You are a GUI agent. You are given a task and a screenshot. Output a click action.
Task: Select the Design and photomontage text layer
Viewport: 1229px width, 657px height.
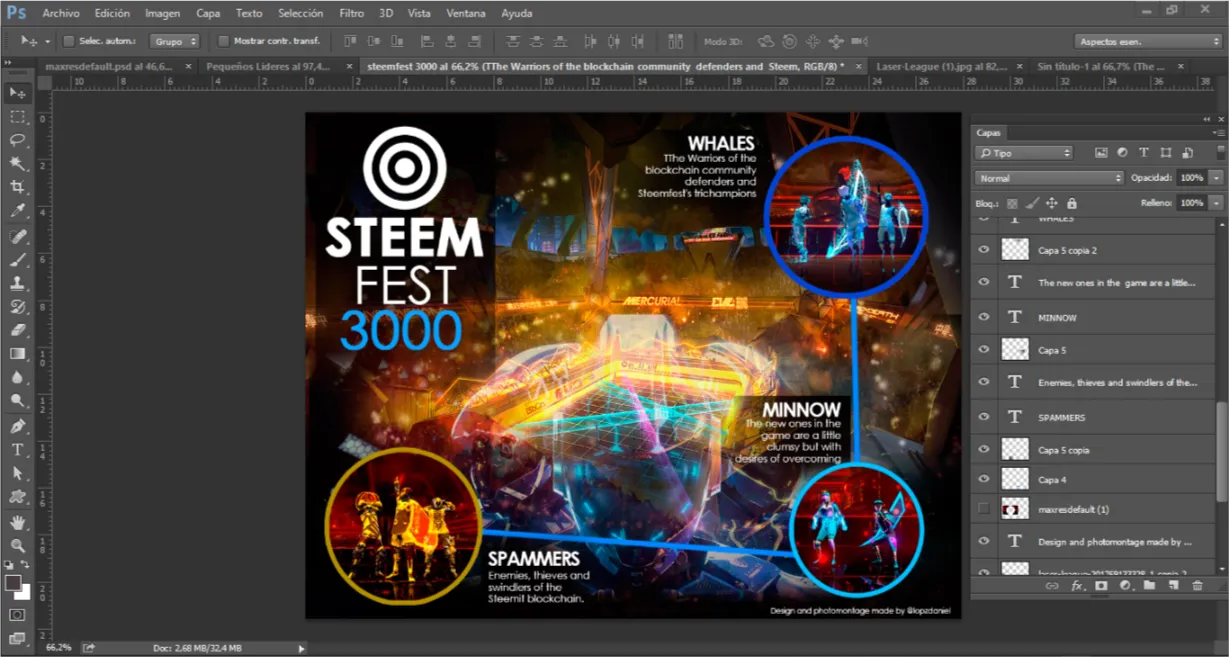(x=1095, y=541)
